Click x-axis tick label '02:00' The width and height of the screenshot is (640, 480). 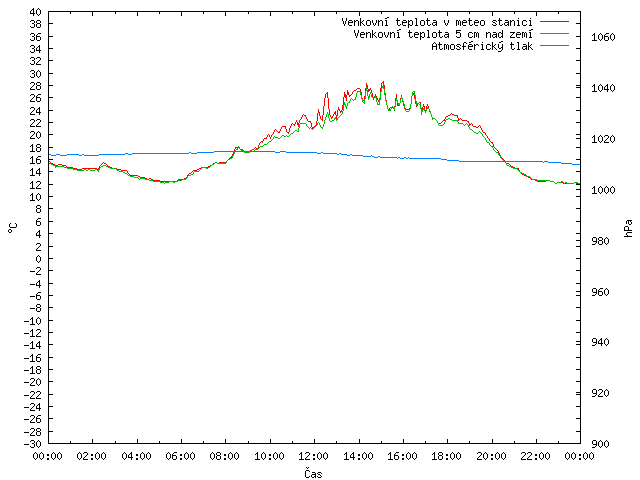click(92, 456)
